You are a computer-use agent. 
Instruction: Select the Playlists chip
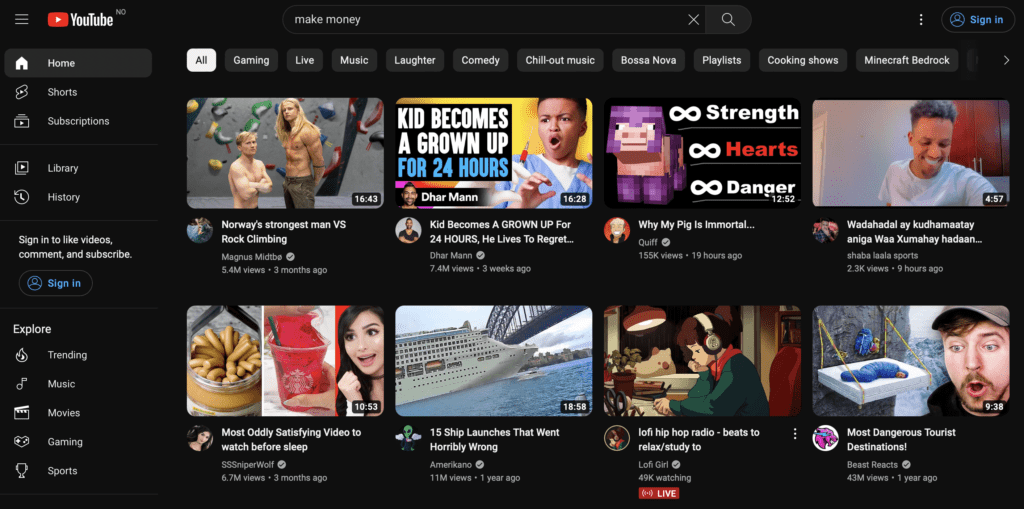[x=722, y=60]
